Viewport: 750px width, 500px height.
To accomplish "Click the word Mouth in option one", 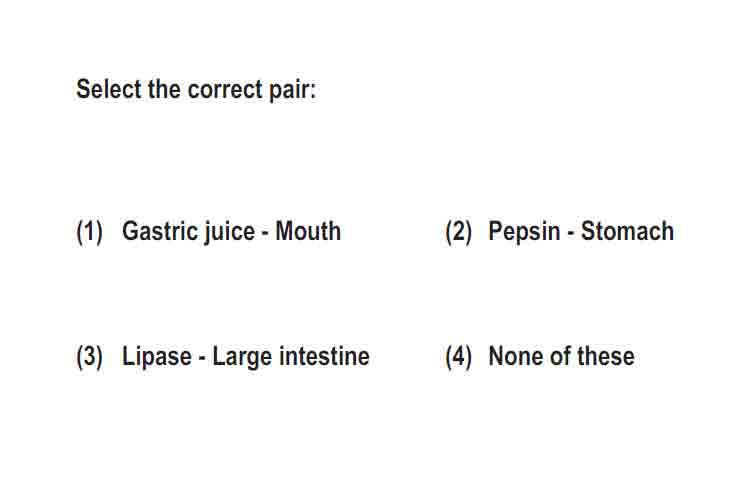I will (x=308, y=232).
